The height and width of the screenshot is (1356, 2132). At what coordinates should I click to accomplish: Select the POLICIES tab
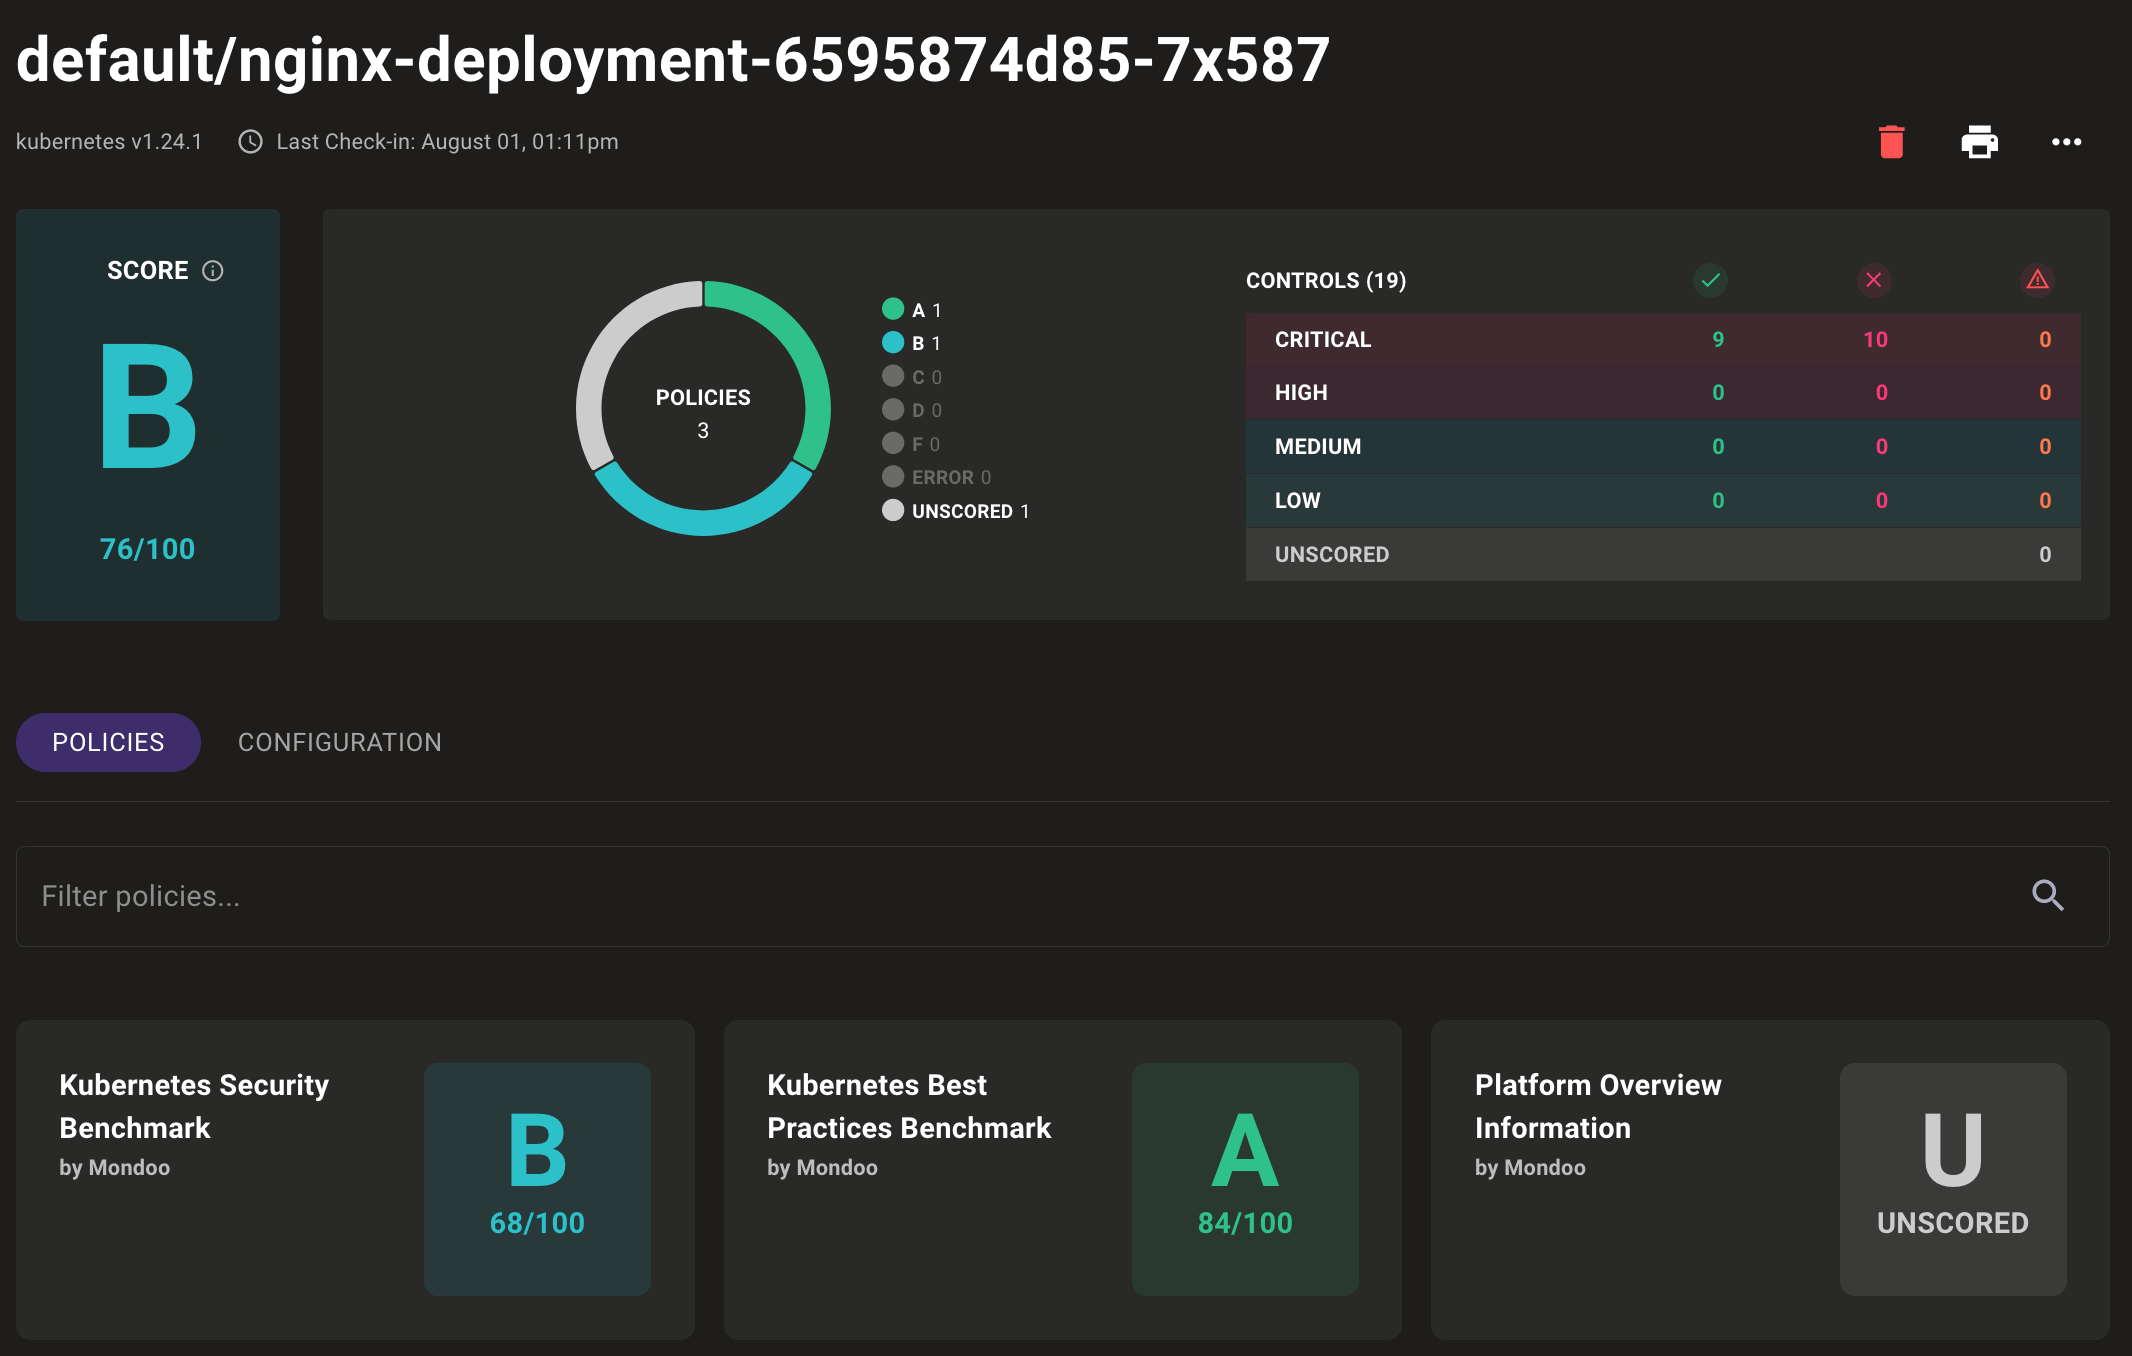click(x=108, y=742)
